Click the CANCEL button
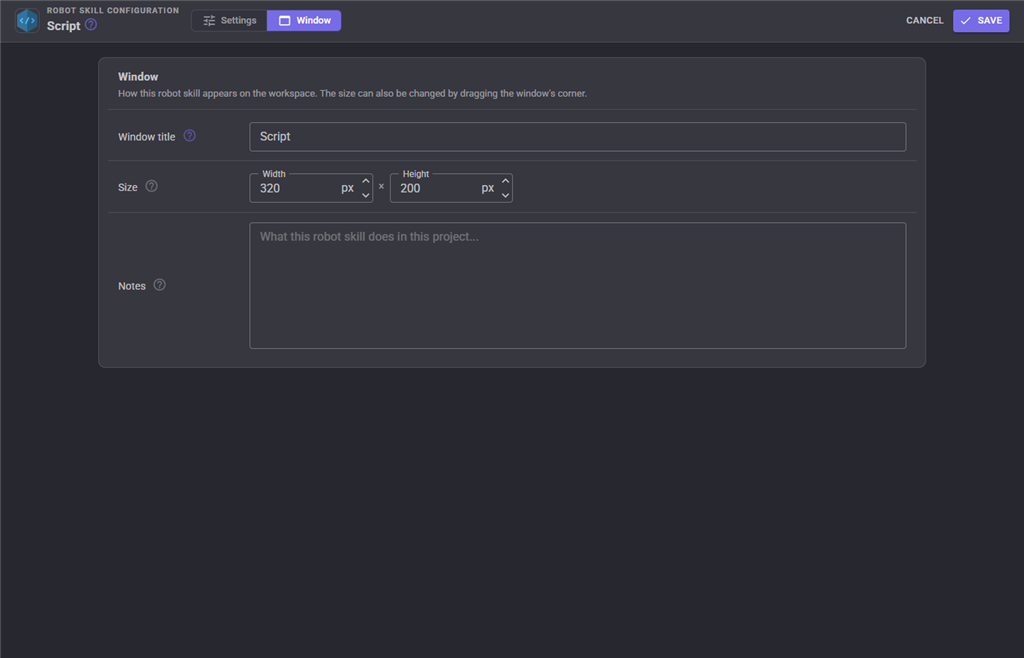The height and width of the screenshot is (658, 1024). pos(924,21)
